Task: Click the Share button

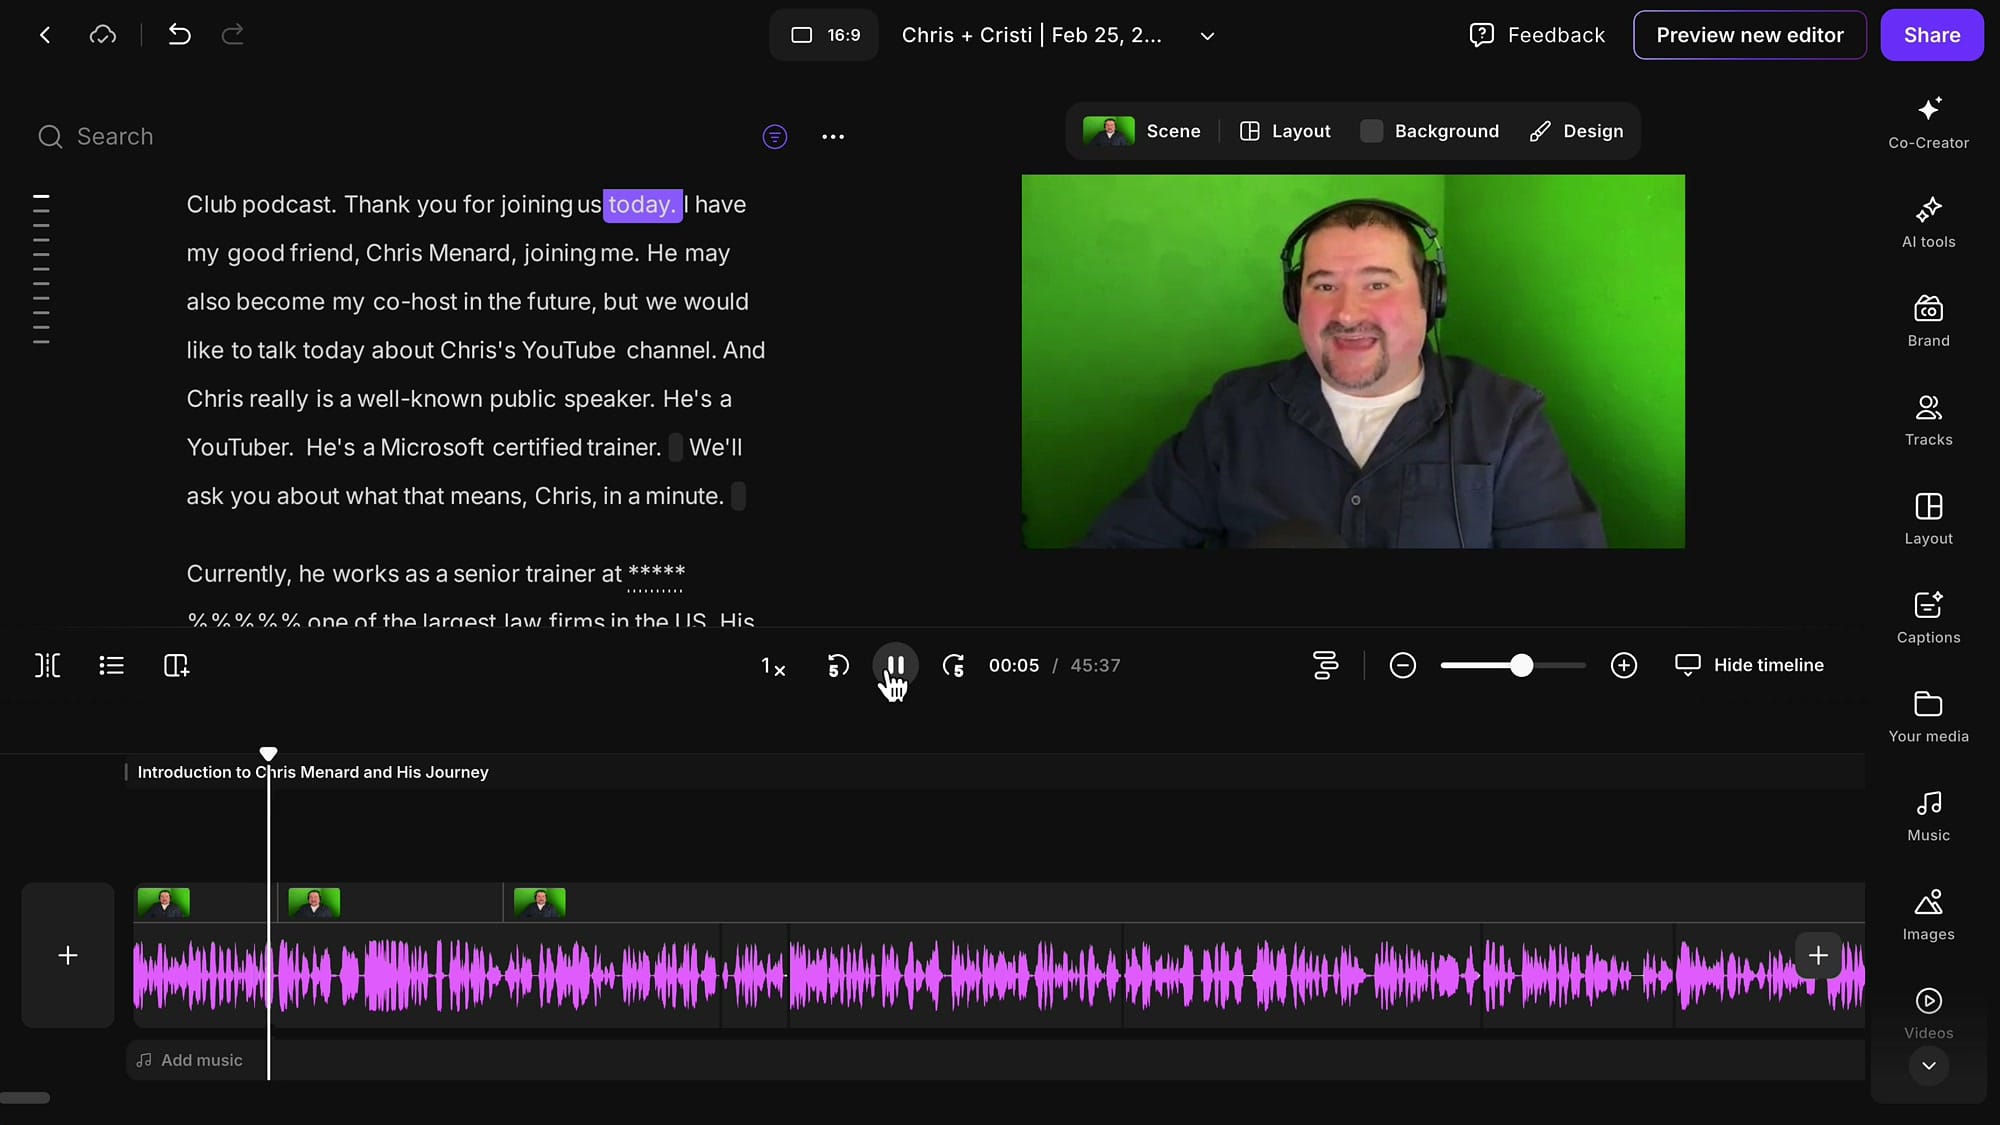Action: point(1931,35)
